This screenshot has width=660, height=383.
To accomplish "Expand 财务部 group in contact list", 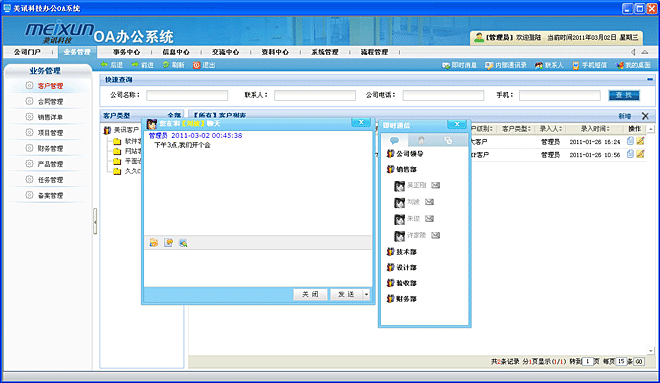I will pyautogui.click(x=402, y=299).
